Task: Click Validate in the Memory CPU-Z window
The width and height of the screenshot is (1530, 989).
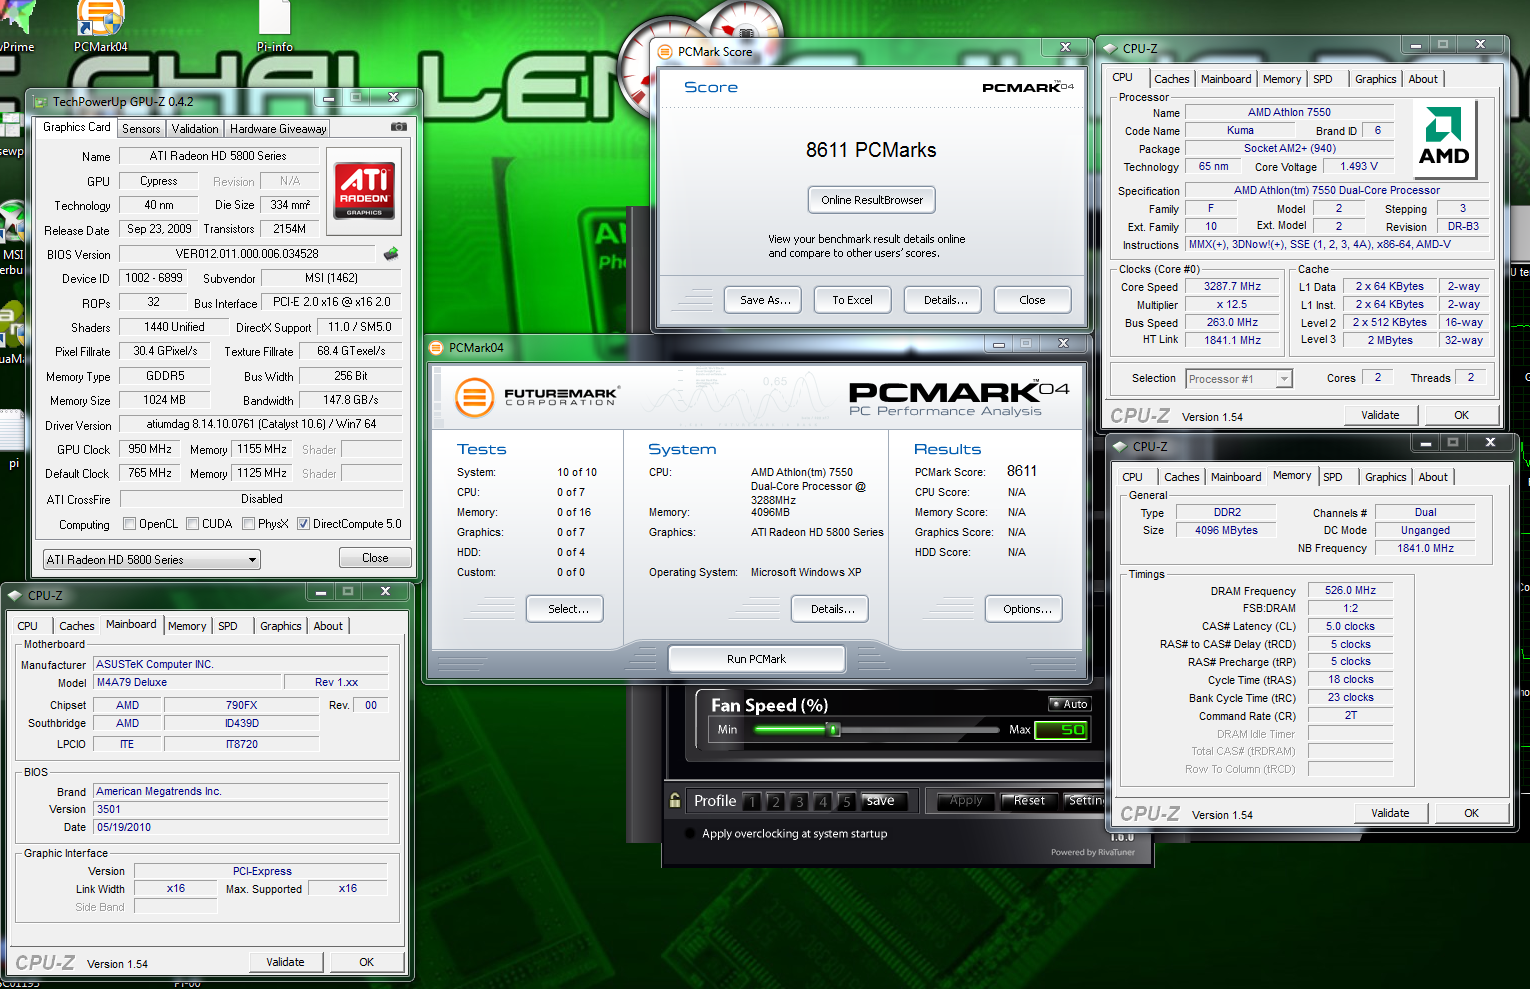Action: (1390, 813)
